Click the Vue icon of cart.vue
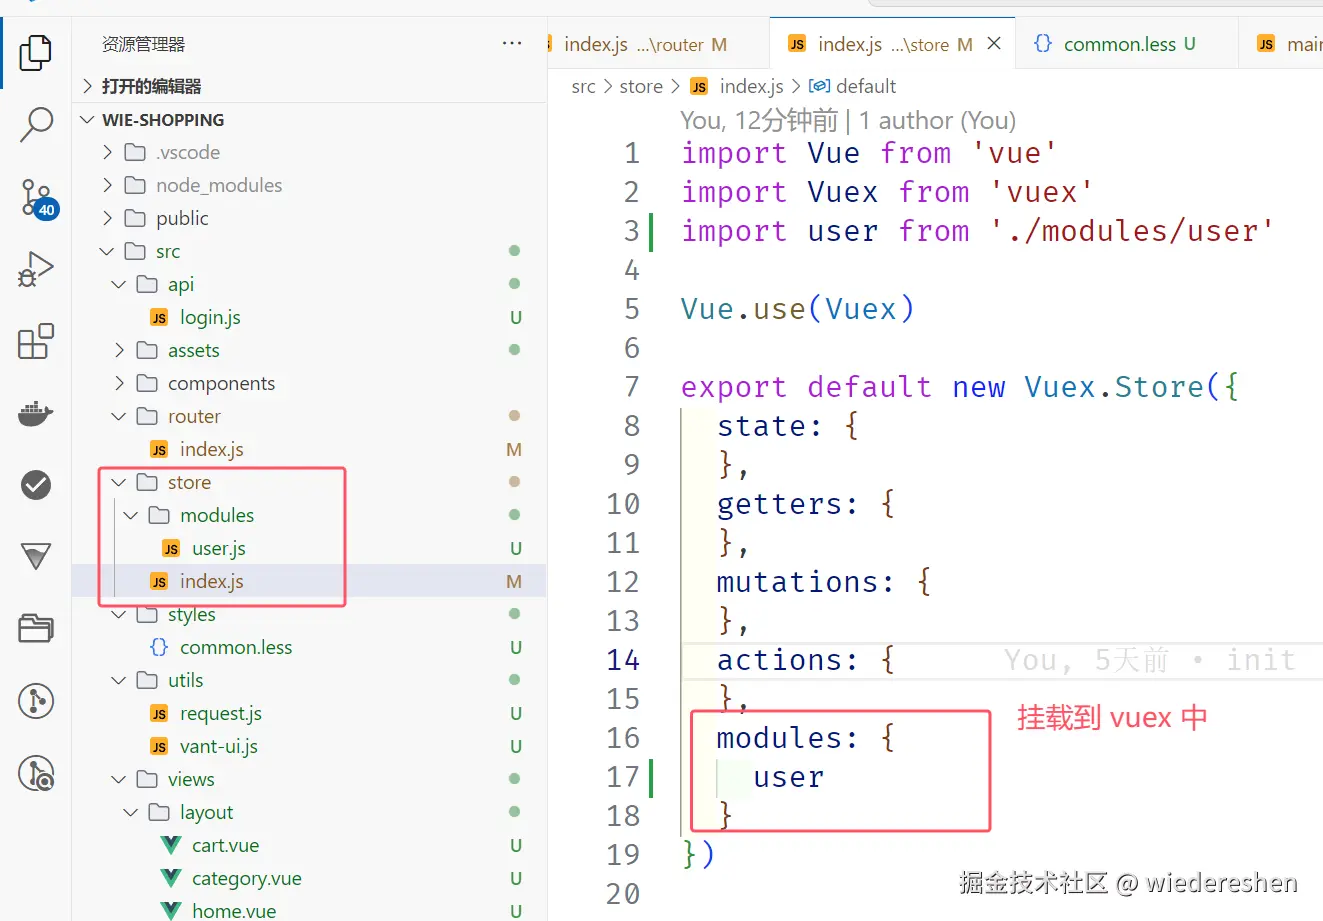Screen dimensions: 1323x921 [x=171, y=845]
